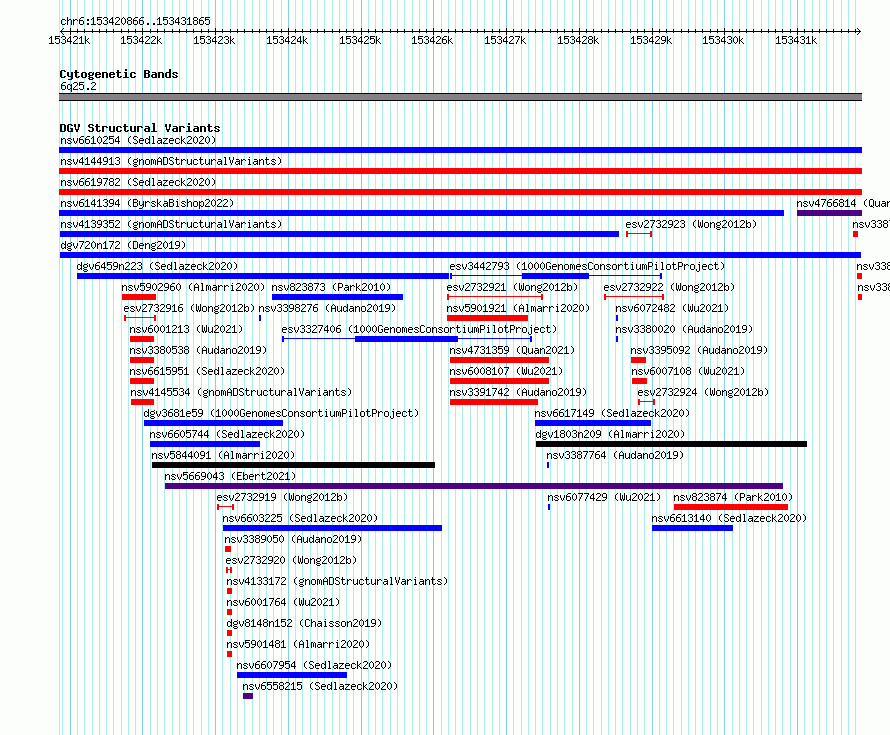The image size is (890, 735).
Task: Open nsv4731359 (Quan2021) label
Action: [512, 350]
